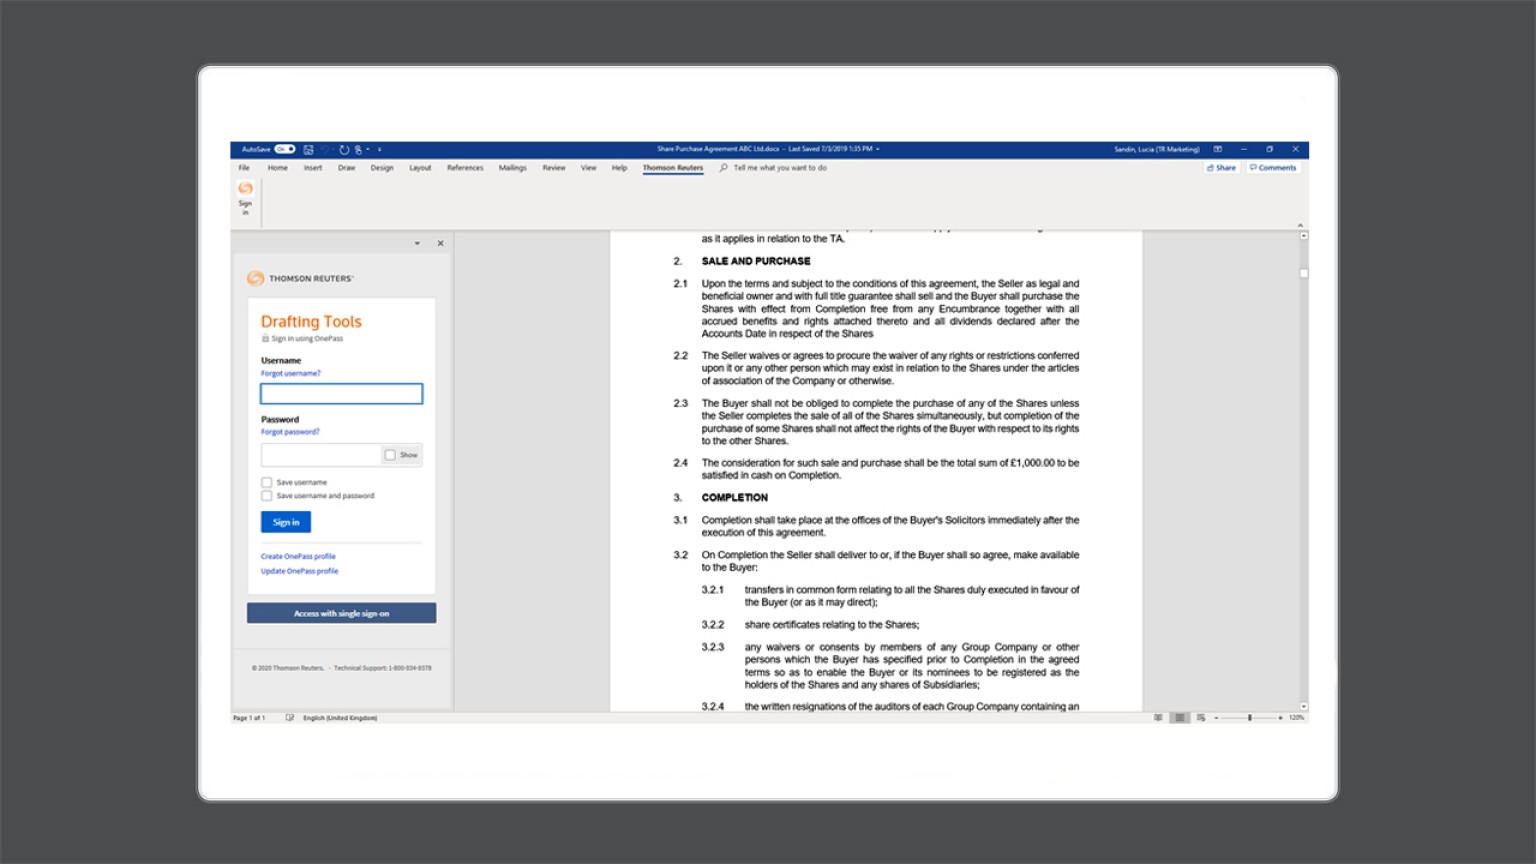Open the Forgot password link
1536x864 pixels.
point(289,432)
